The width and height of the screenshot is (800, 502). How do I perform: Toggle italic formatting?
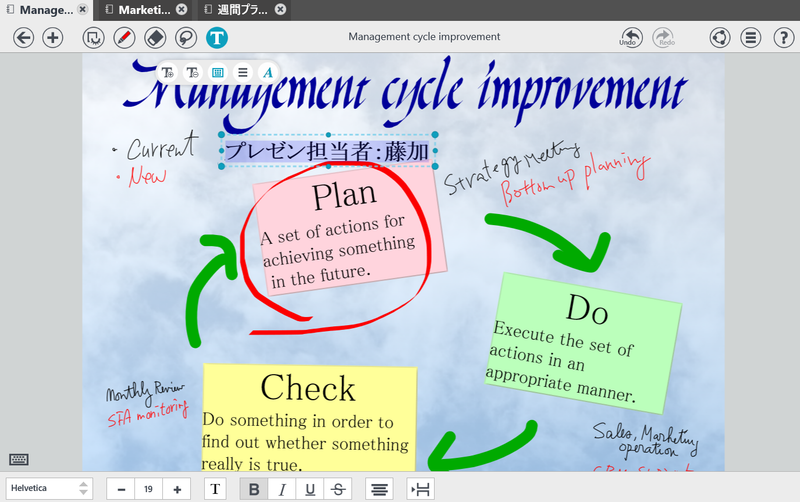(282, 489)
